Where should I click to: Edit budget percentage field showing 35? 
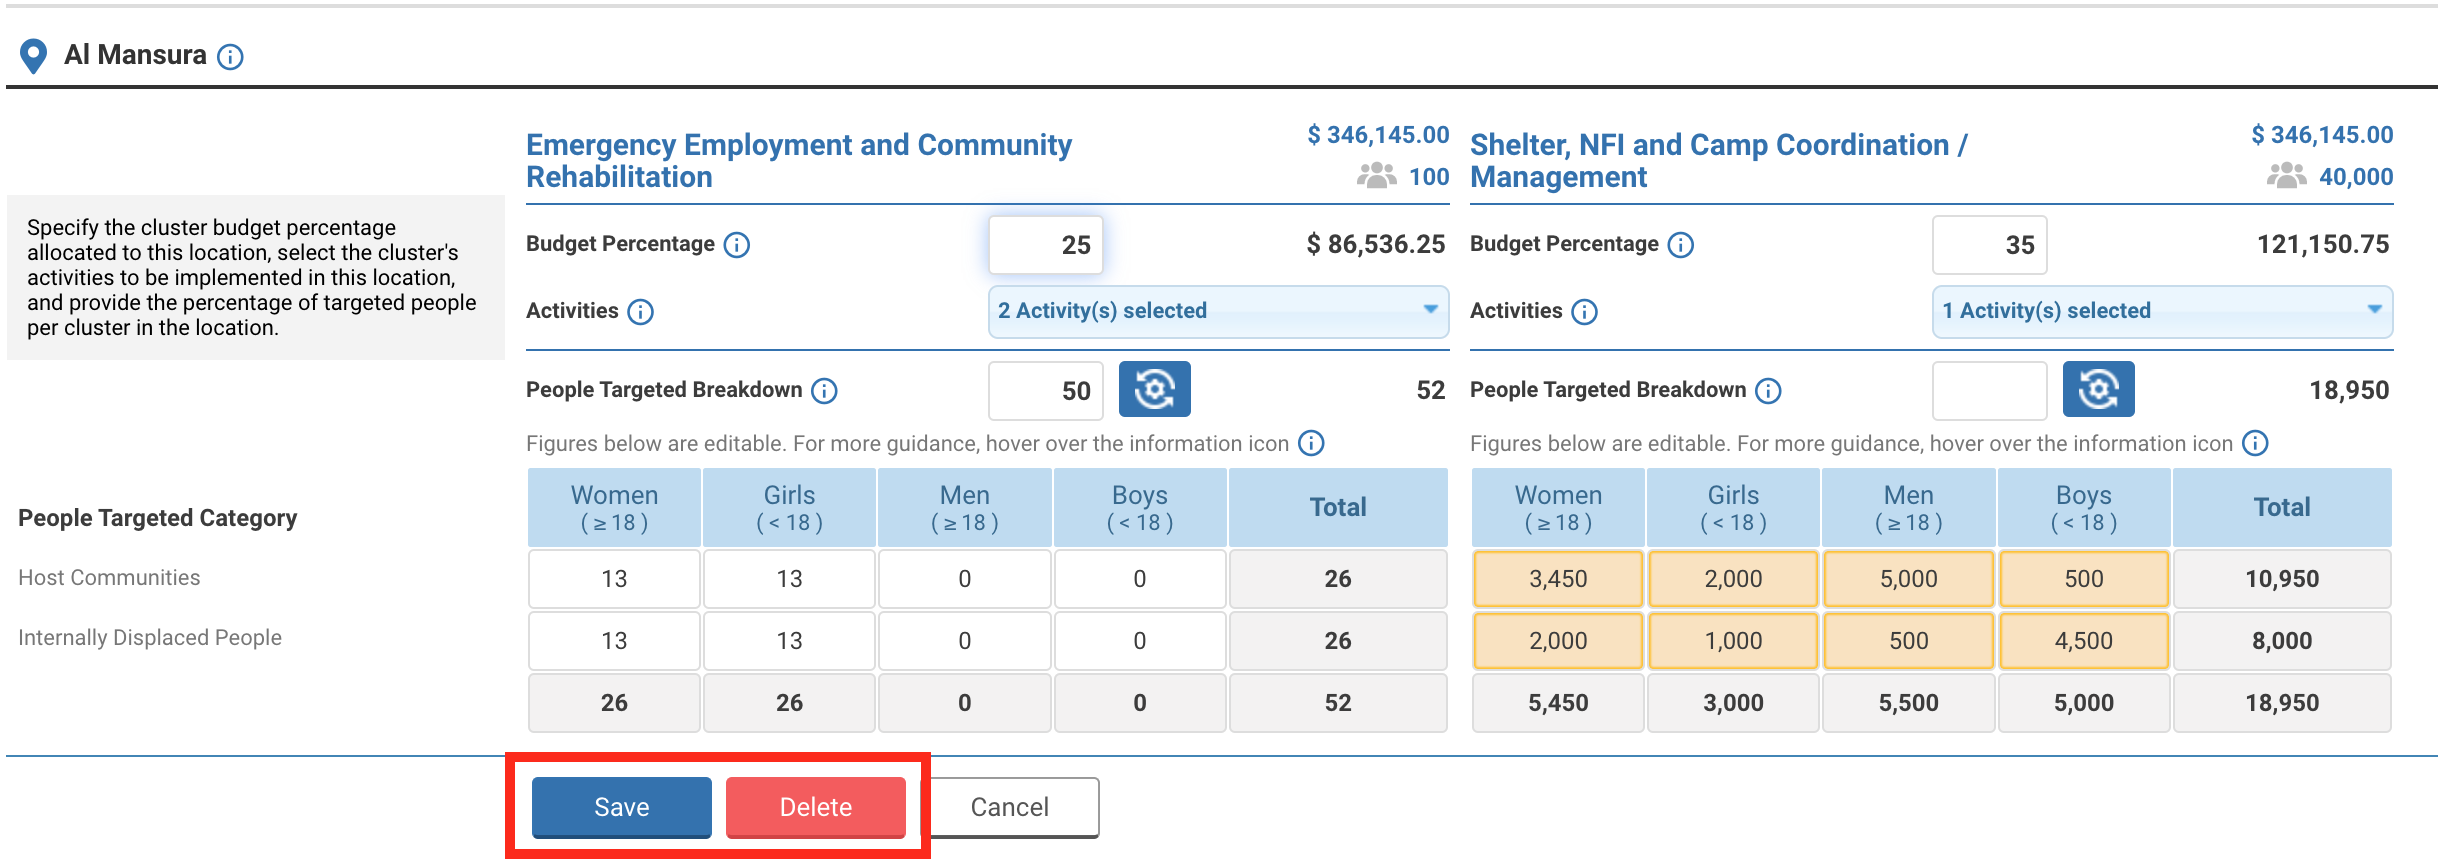click(1990, 245)
